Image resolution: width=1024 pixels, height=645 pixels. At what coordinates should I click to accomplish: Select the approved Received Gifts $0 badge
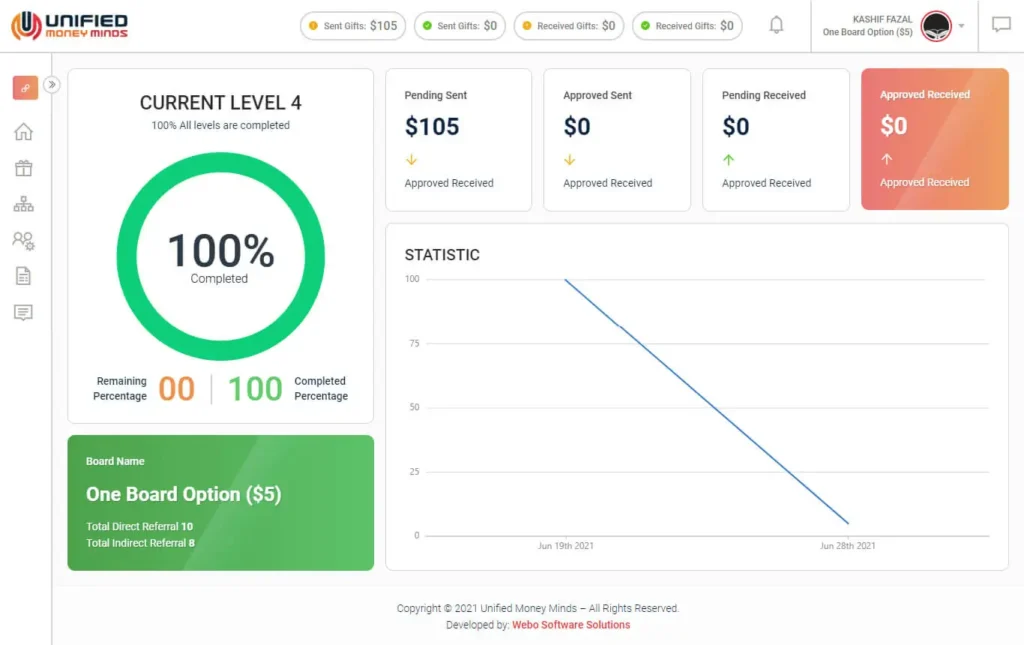pos(687,26)
